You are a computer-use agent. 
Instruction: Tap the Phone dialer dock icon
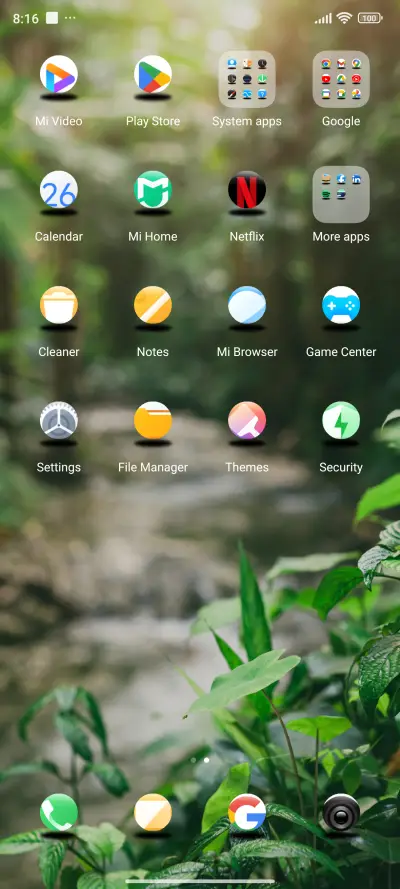58,812
